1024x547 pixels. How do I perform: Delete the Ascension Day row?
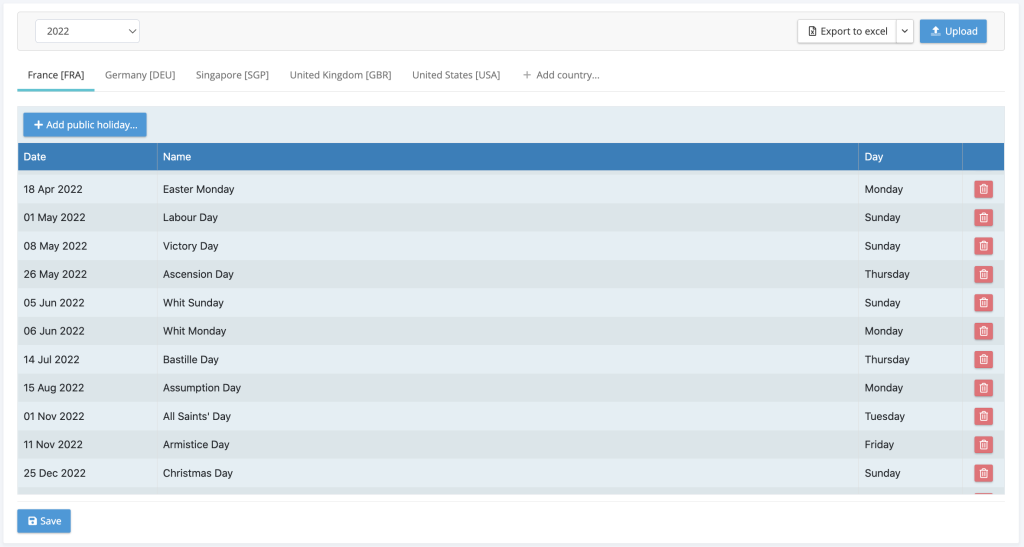click(x=983, y=274)
